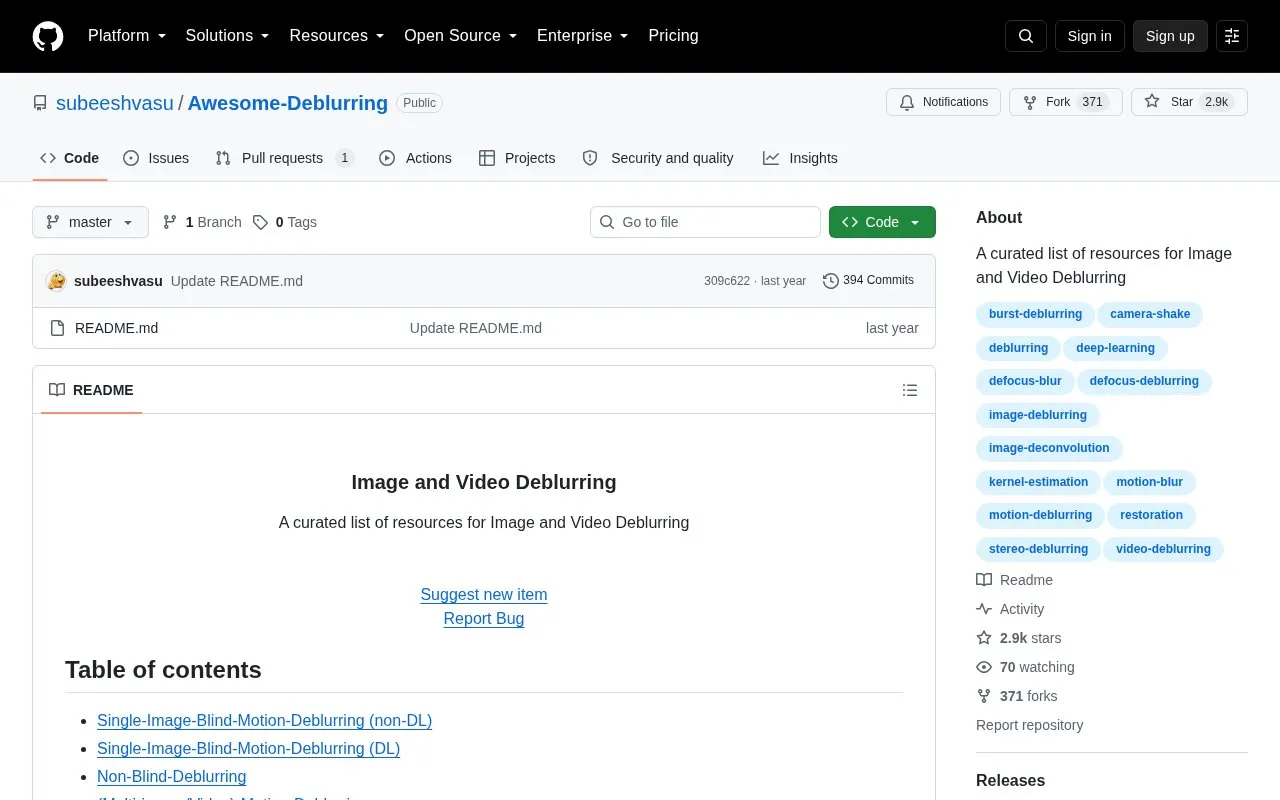Star the Awesome-Deblurring repository
Viewport: 1280px width, 800px height.
1189,102
